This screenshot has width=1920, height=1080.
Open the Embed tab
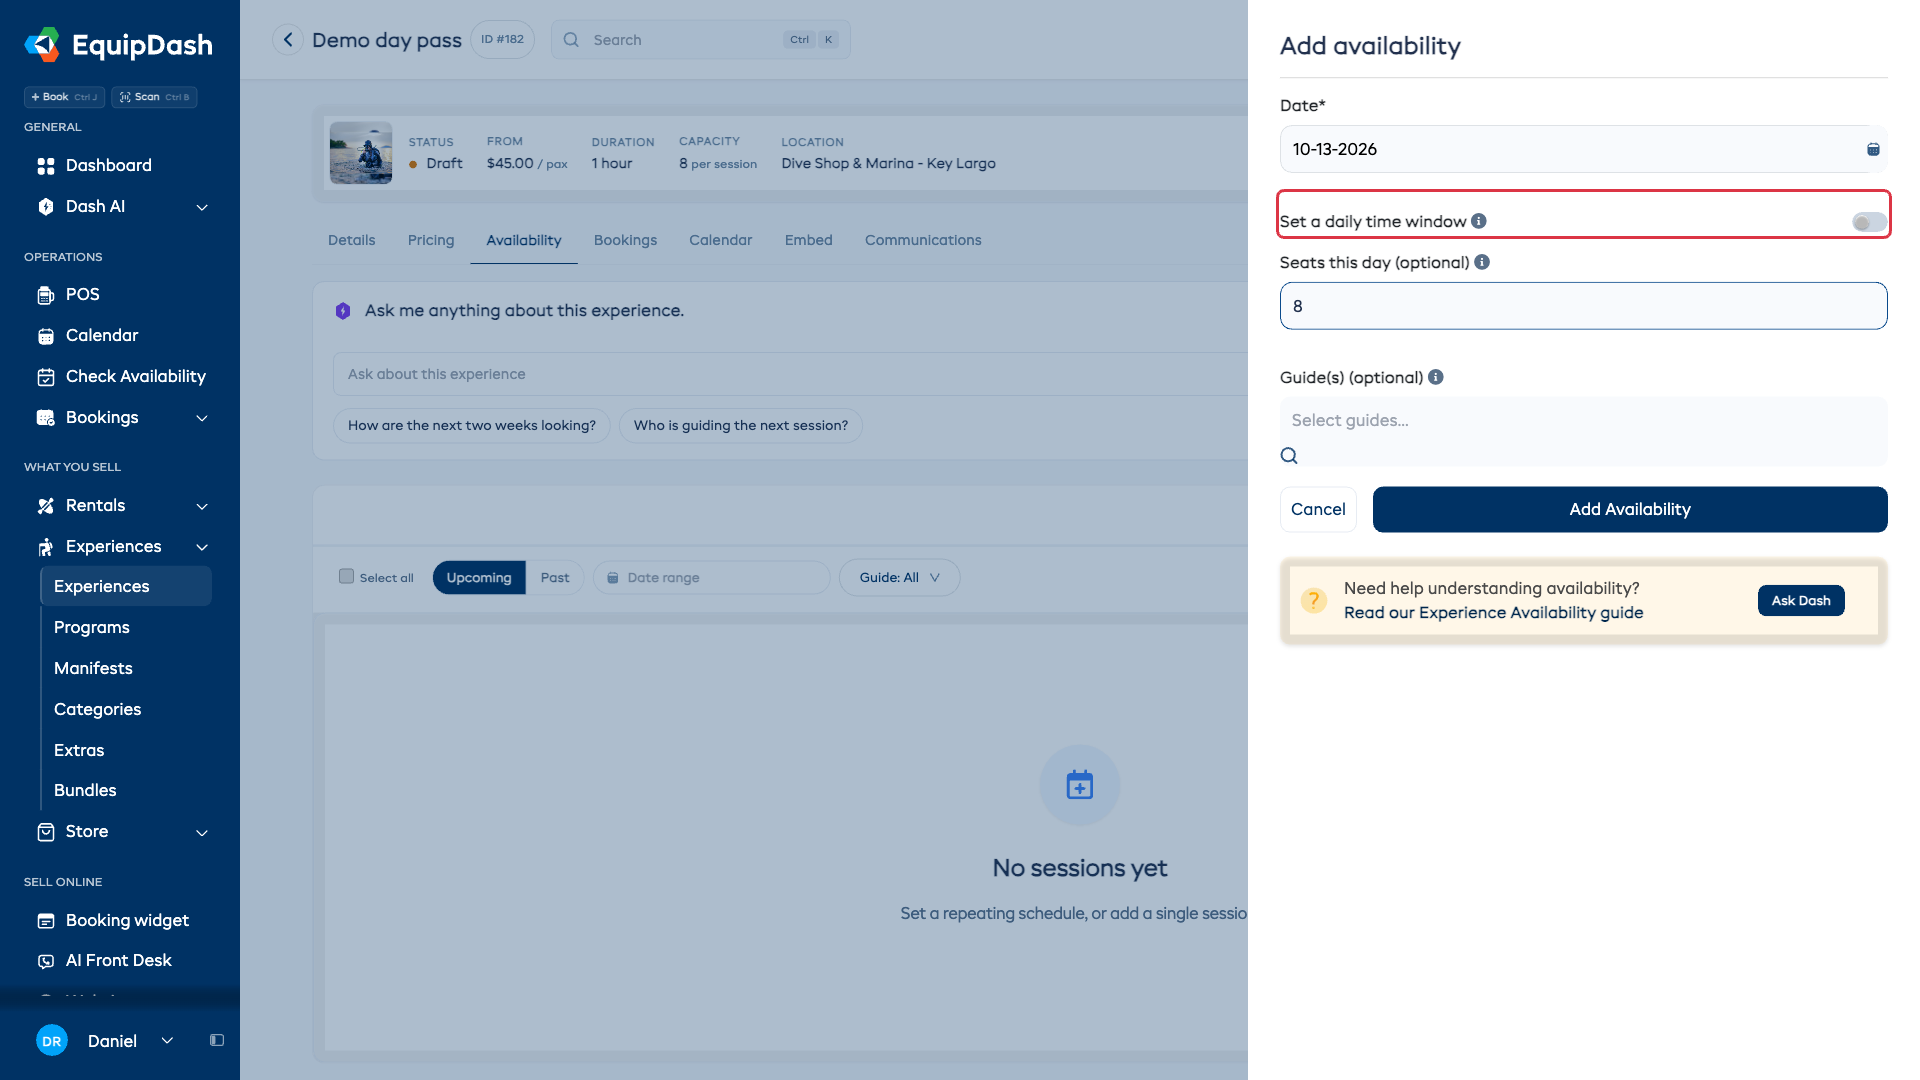click(x=809, y=240)
